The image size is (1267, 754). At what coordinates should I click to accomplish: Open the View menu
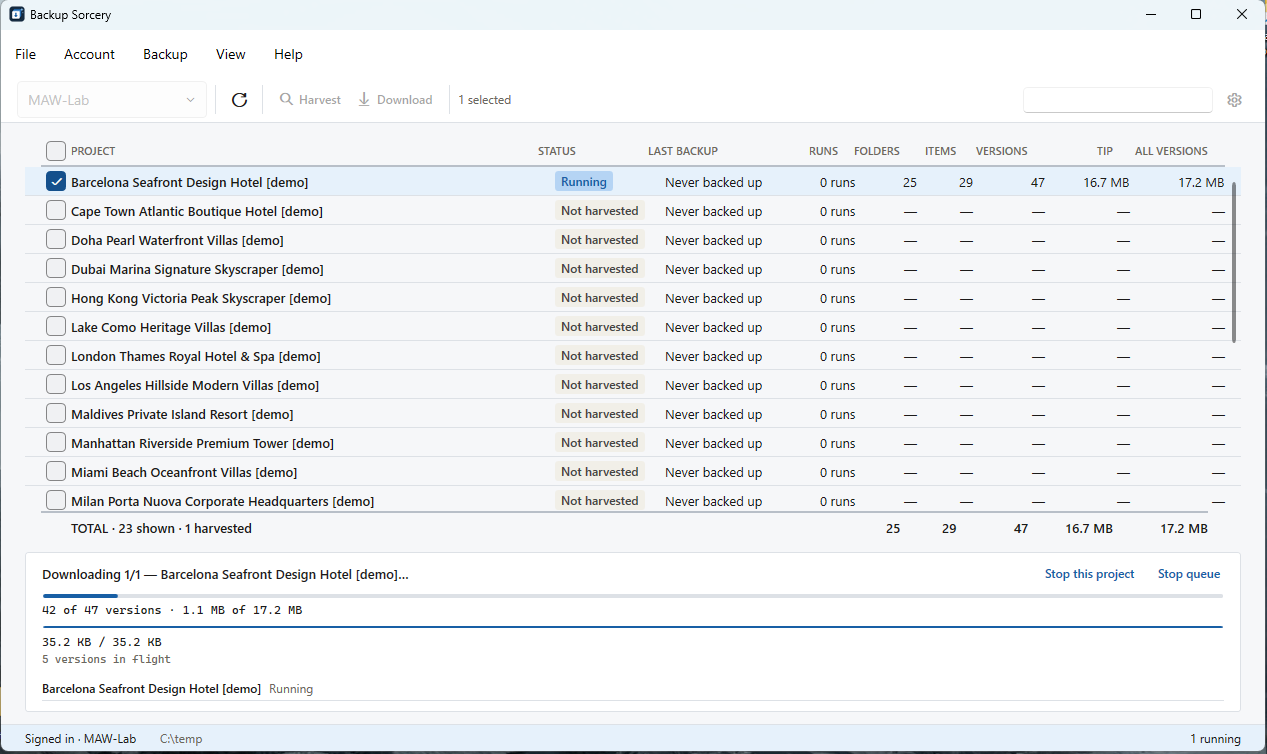[230, 54]
